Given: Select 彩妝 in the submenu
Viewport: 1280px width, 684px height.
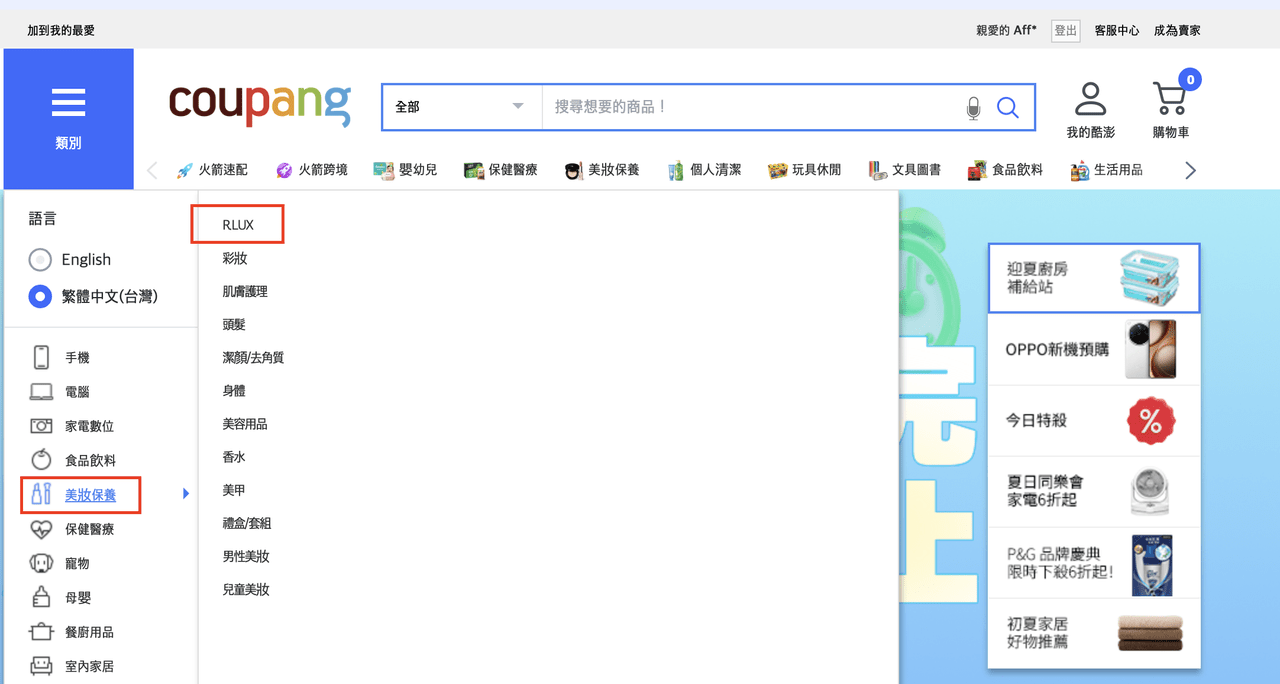Looking at the screenshot, I should (x=235, y=258).
